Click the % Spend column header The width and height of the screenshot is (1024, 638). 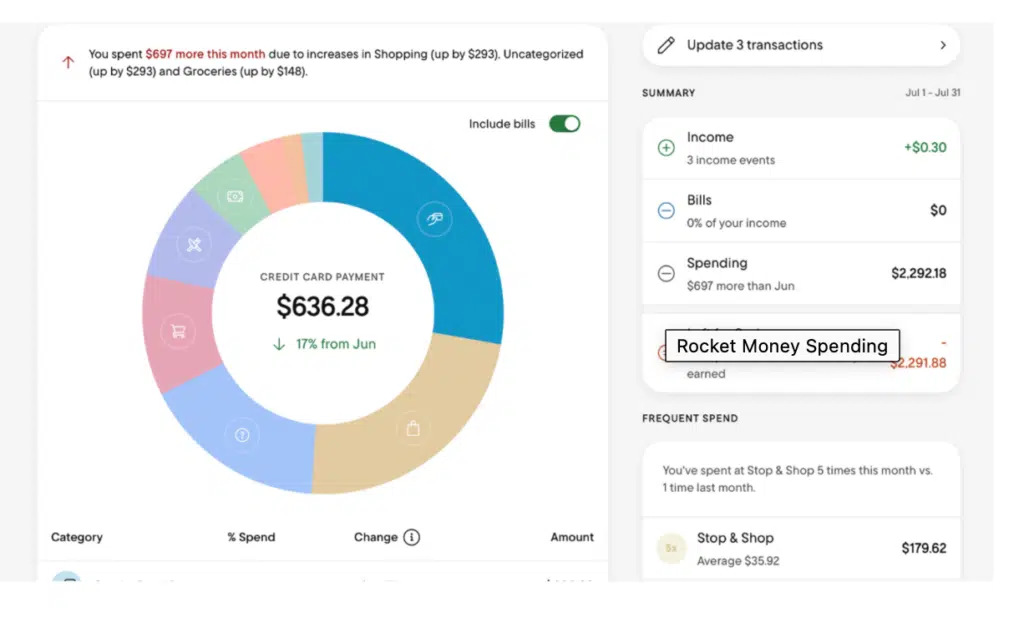pos(251,537)
